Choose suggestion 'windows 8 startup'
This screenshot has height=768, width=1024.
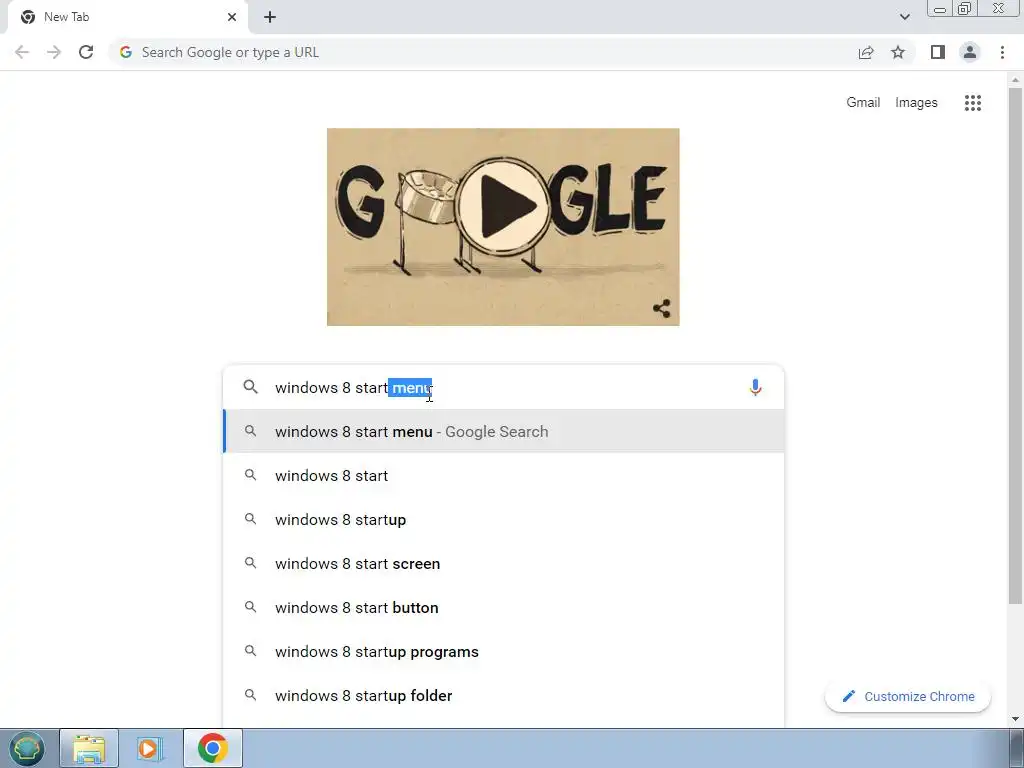[x=504, y=519]
